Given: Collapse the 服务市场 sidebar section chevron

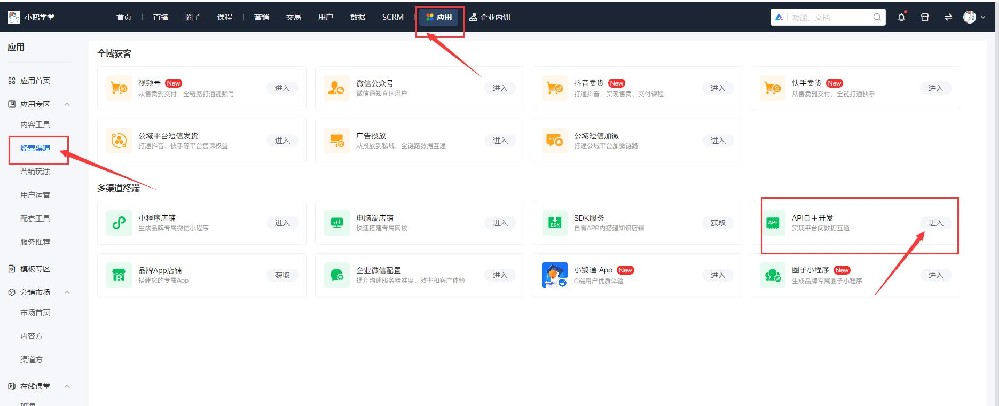Looking at the screenshot, I should coord(68,292).
